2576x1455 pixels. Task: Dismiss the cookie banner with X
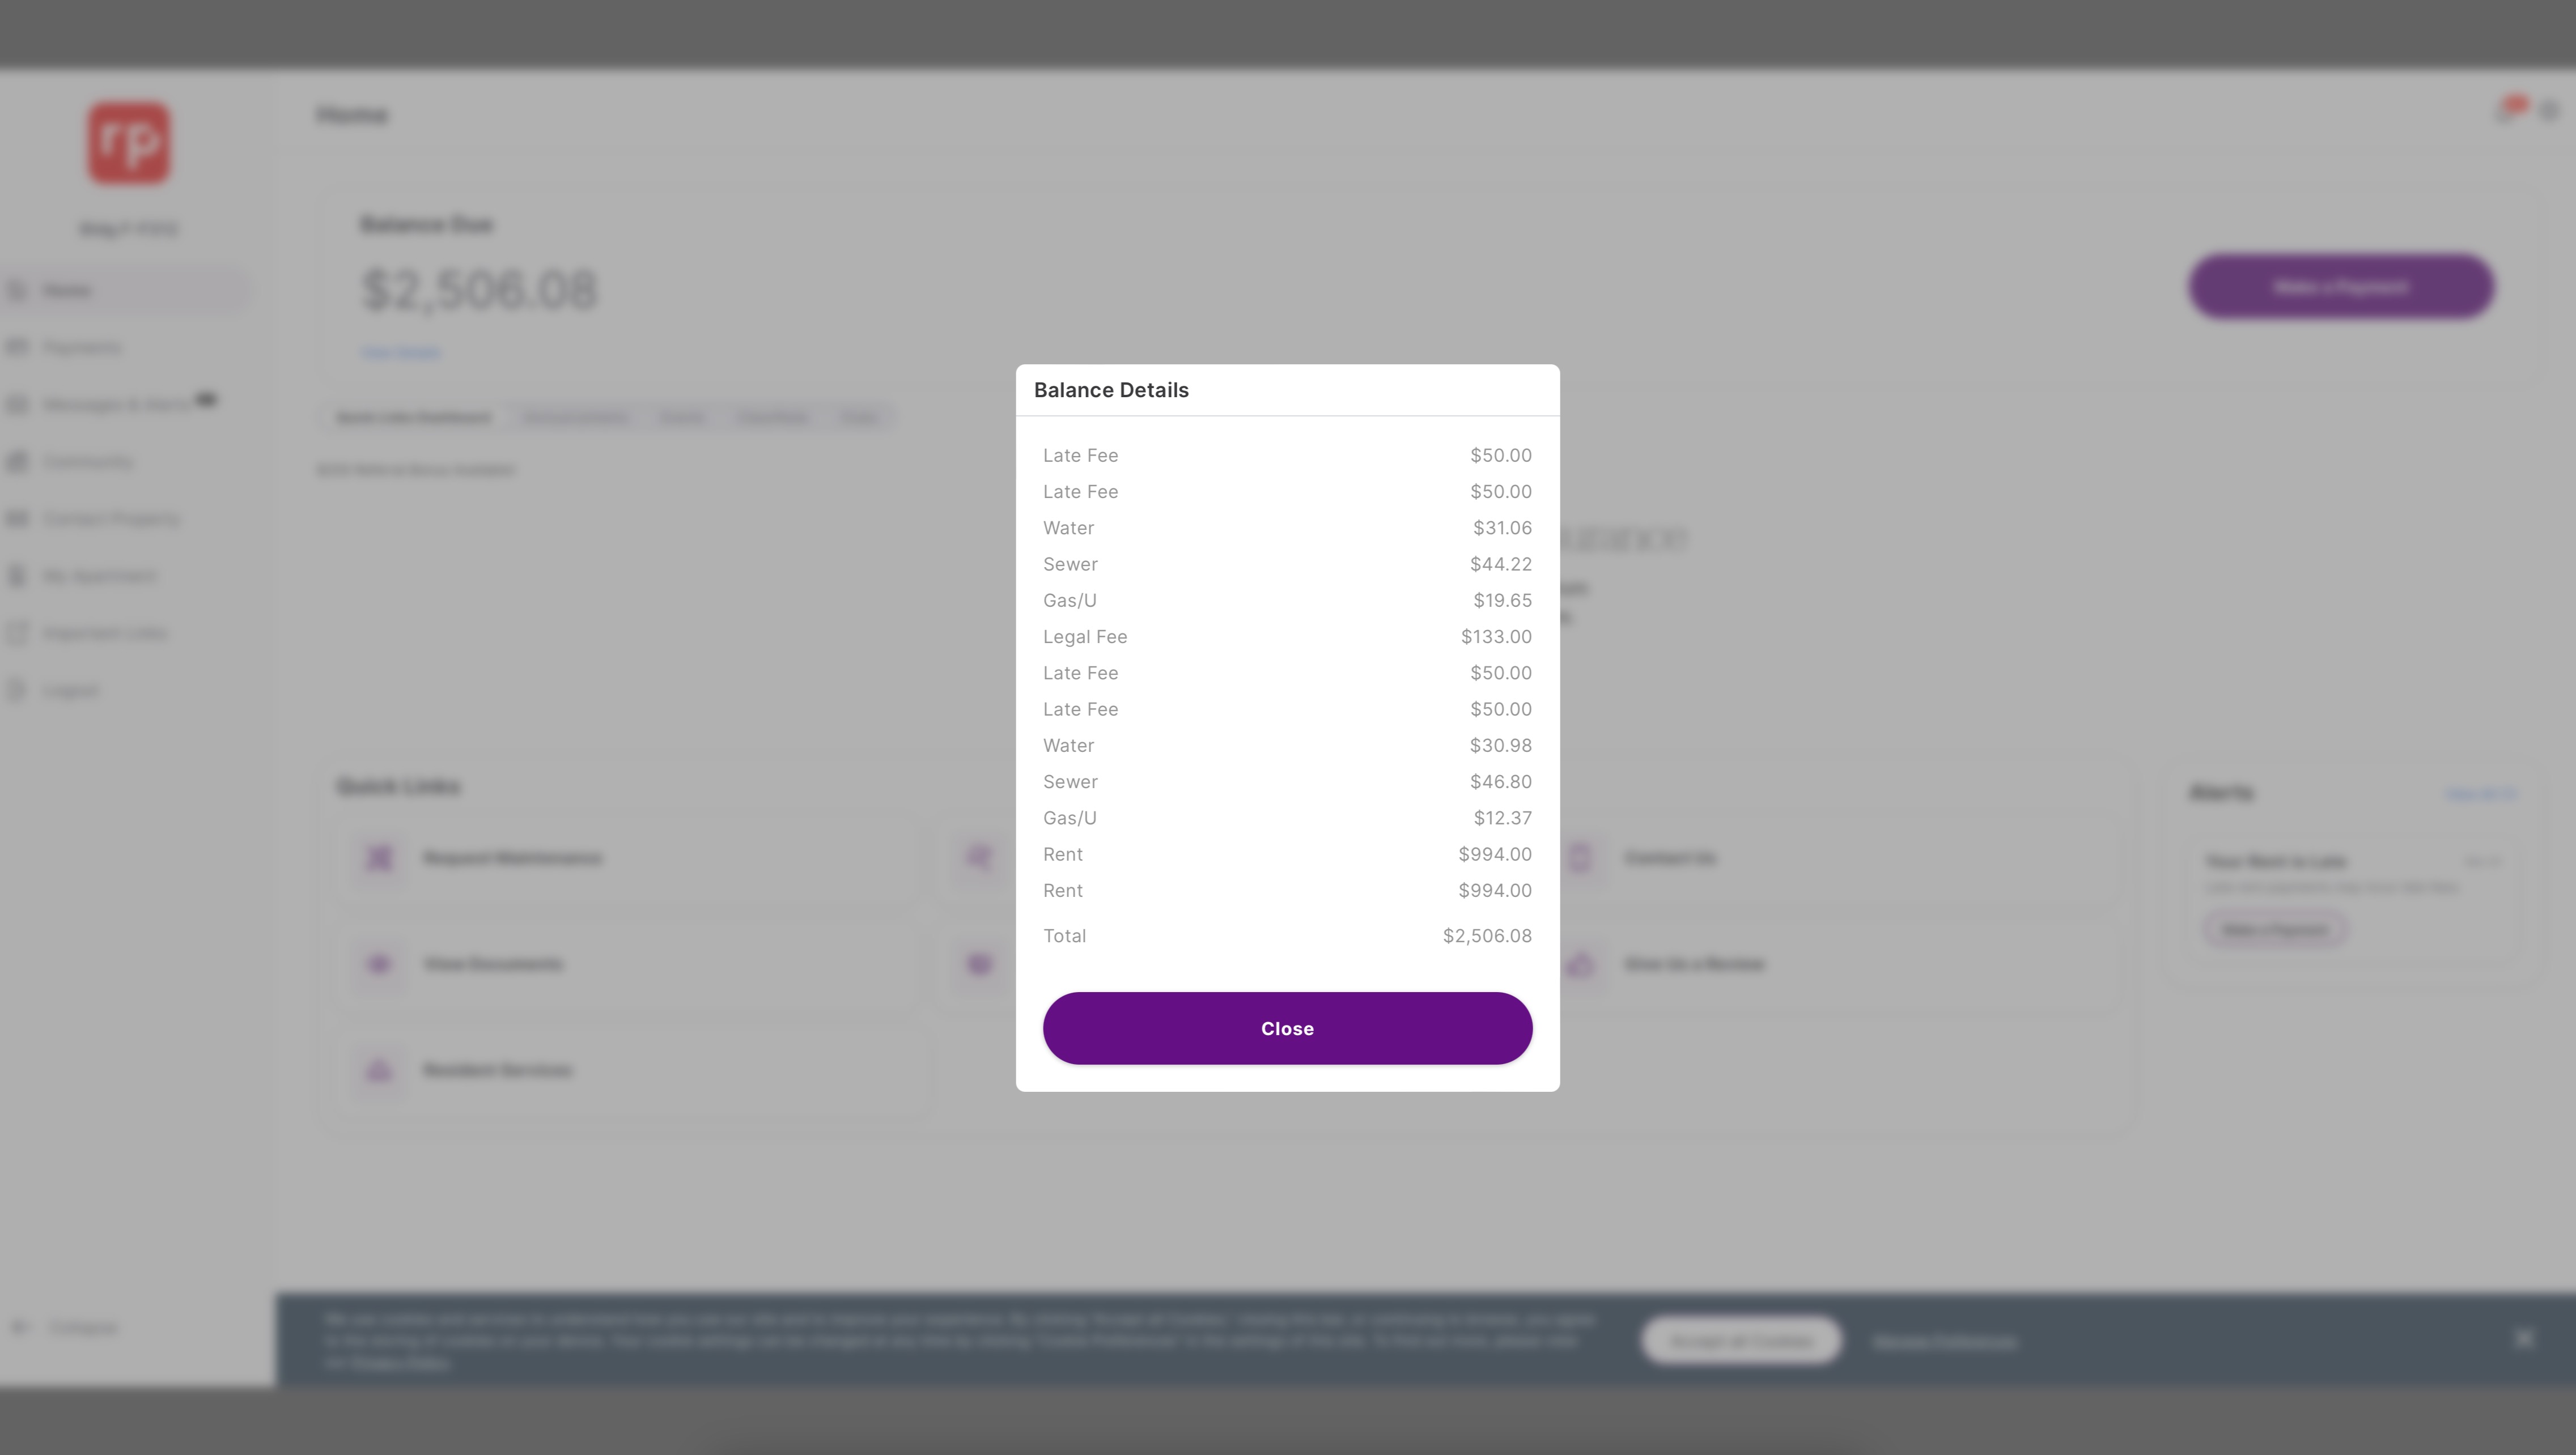click(2524, 1338)
